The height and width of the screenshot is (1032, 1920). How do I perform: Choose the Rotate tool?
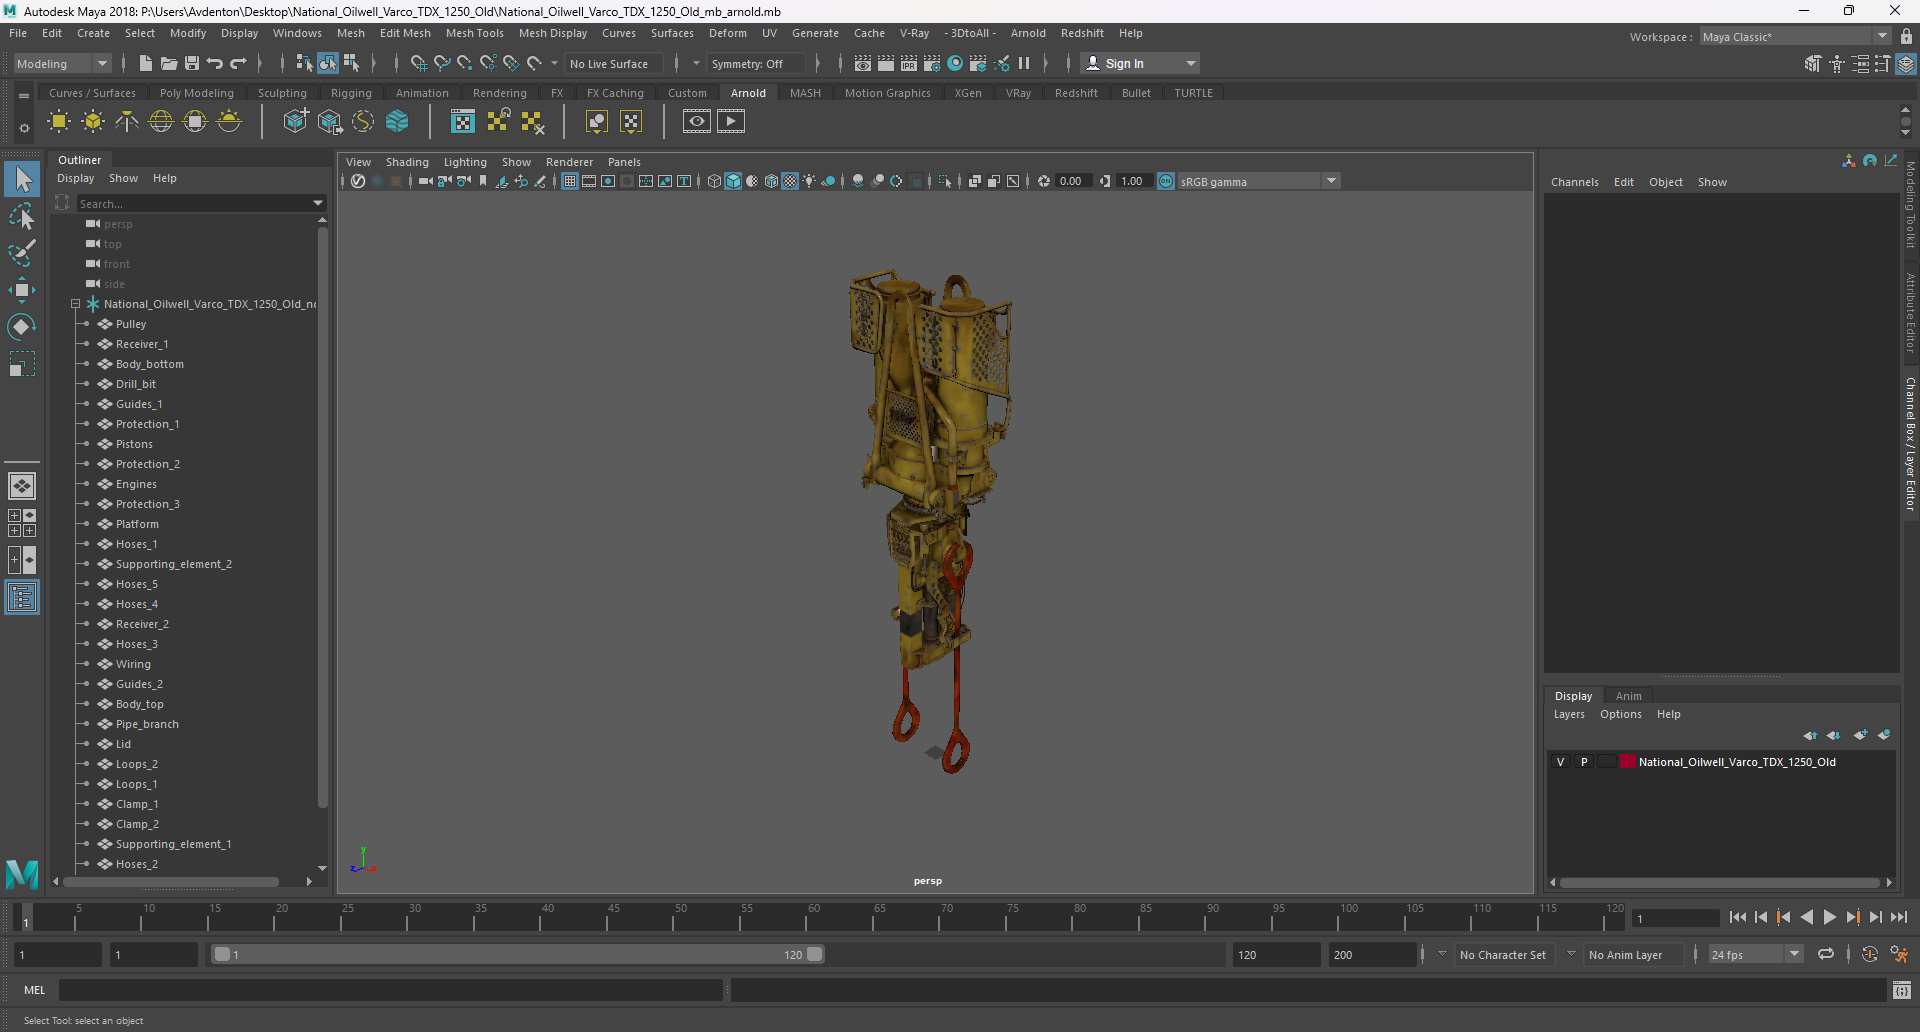(x=22, y=327)
